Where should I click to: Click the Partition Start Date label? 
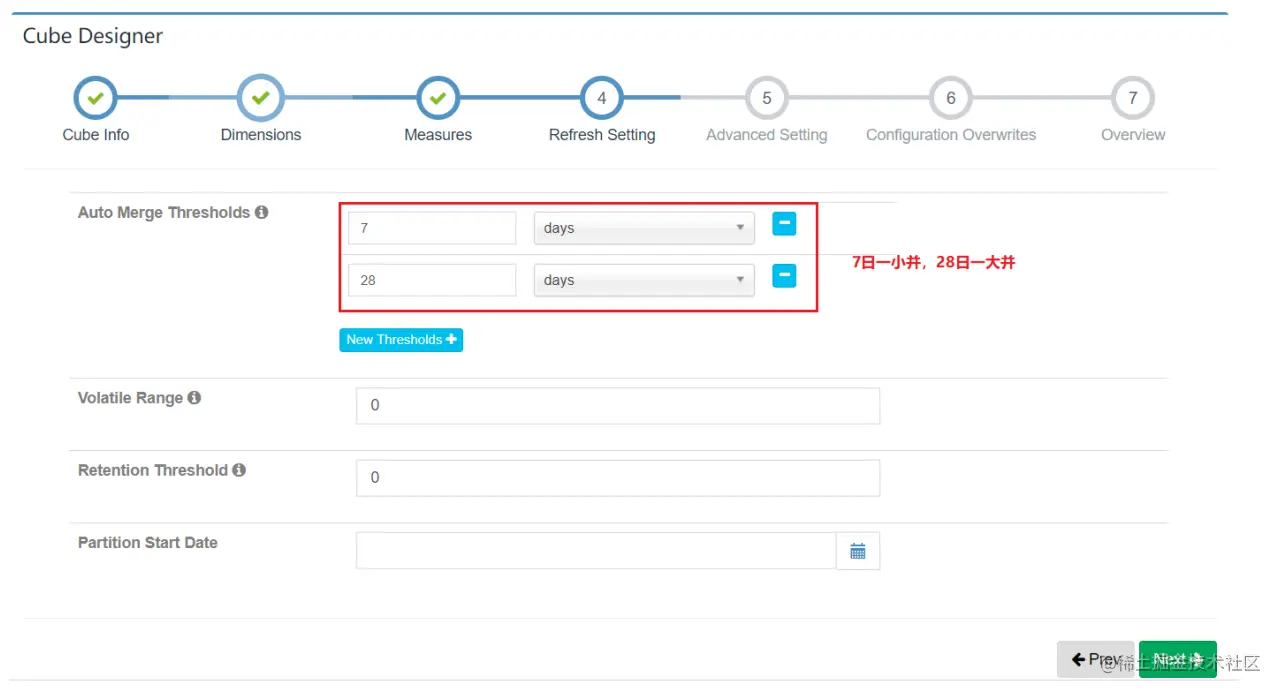click(x=148, y=542)
